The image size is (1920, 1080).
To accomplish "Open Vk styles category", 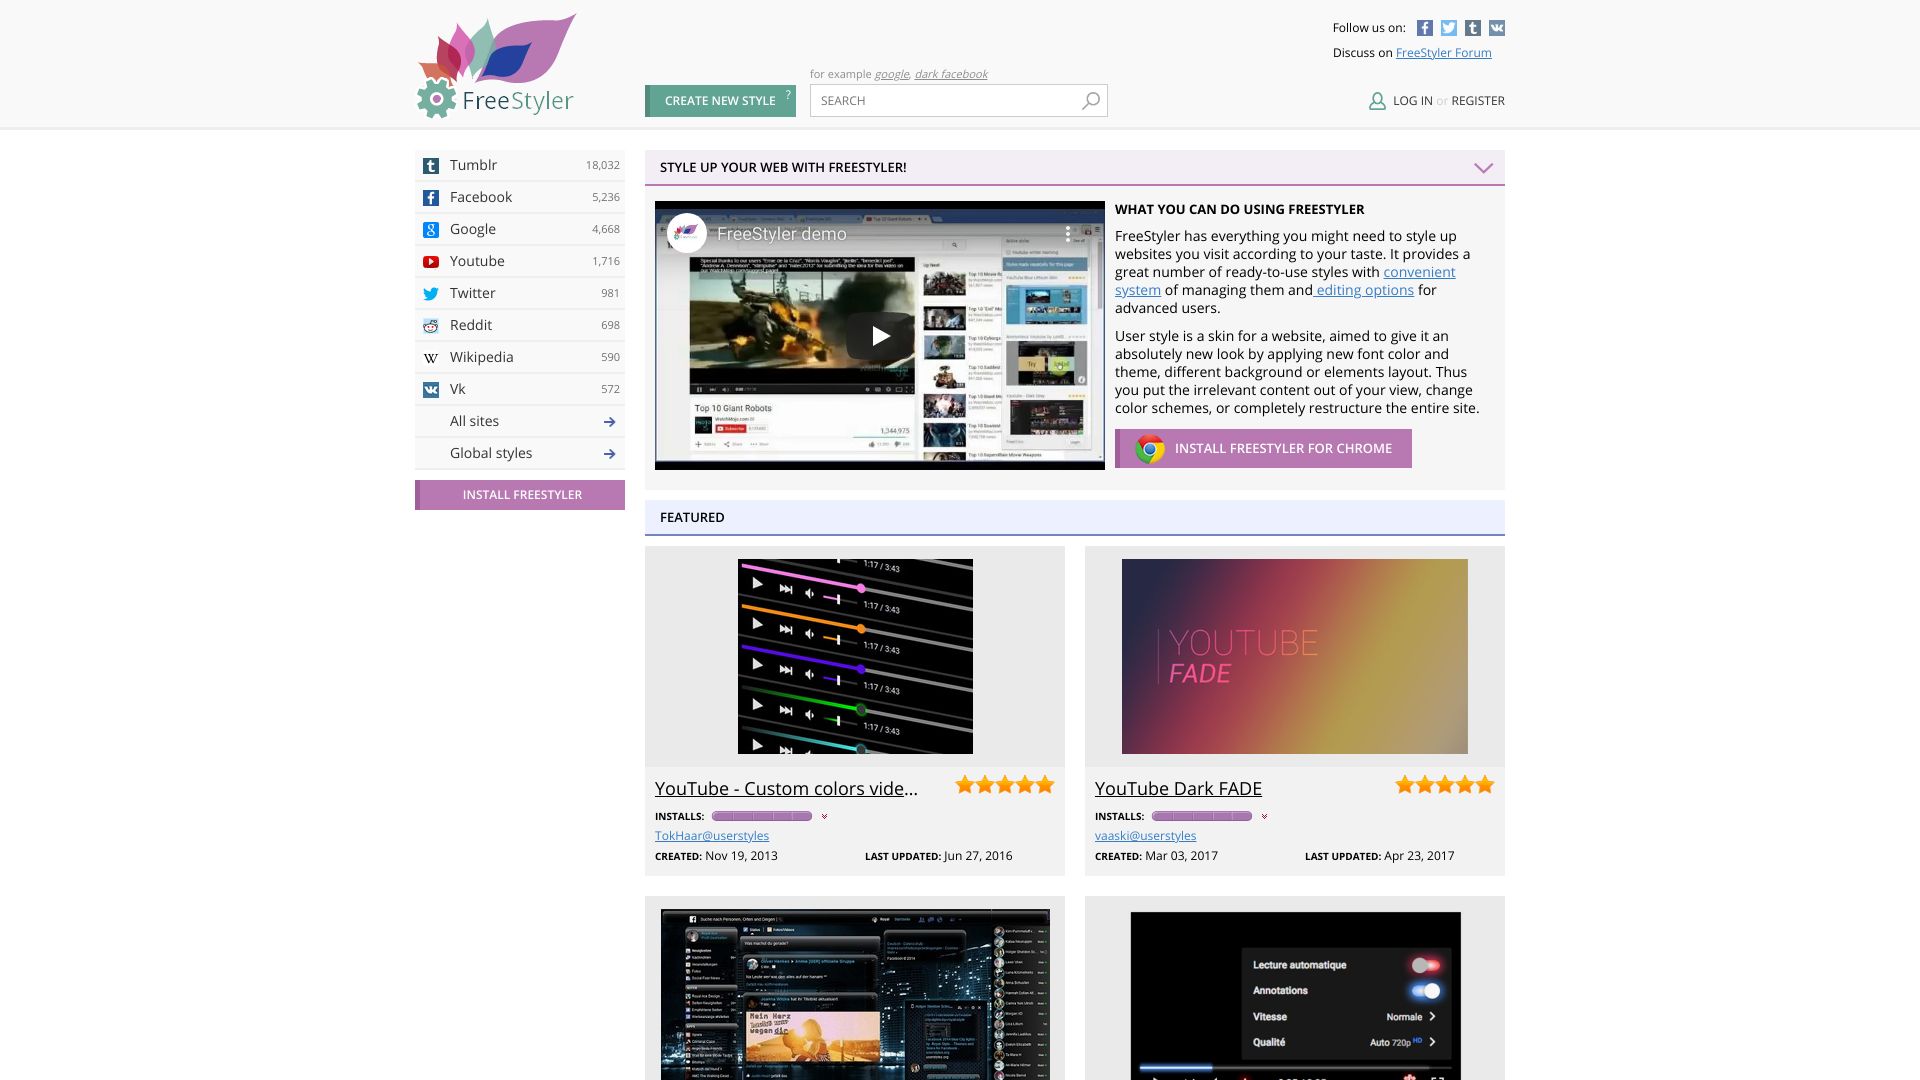I will coord(520,390).
